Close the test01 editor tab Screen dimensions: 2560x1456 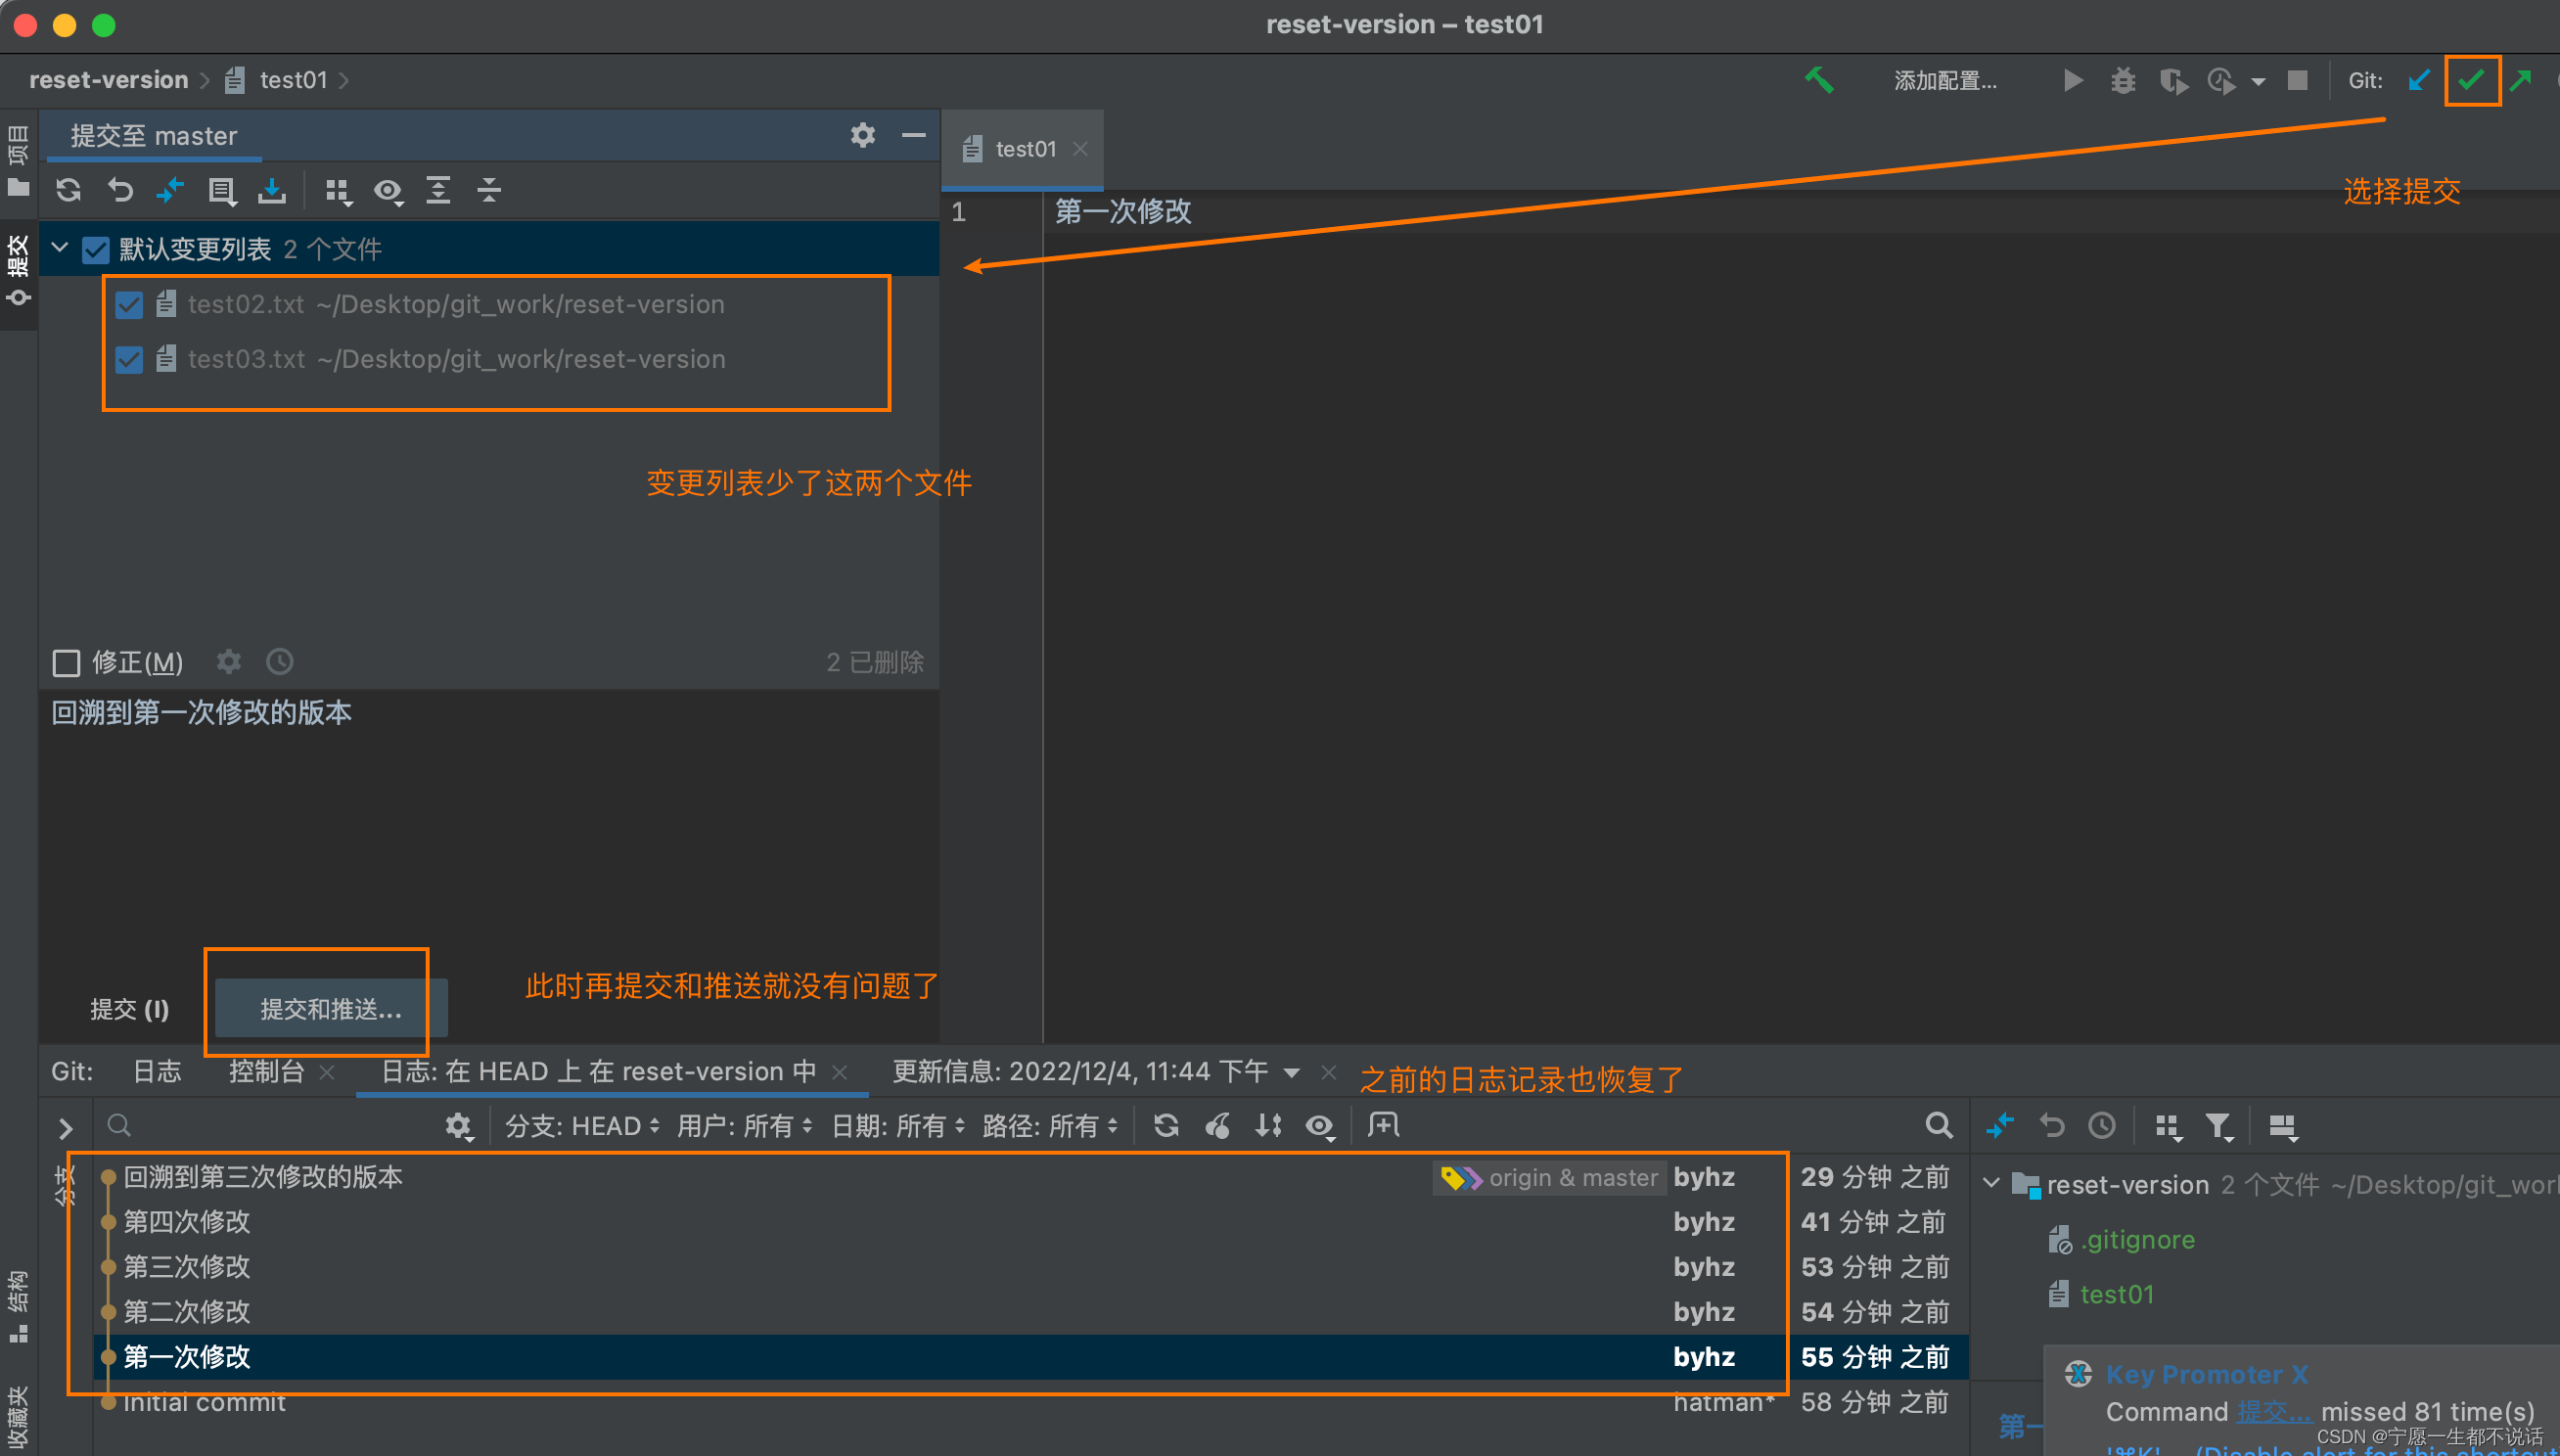(x=1080, y=149)
